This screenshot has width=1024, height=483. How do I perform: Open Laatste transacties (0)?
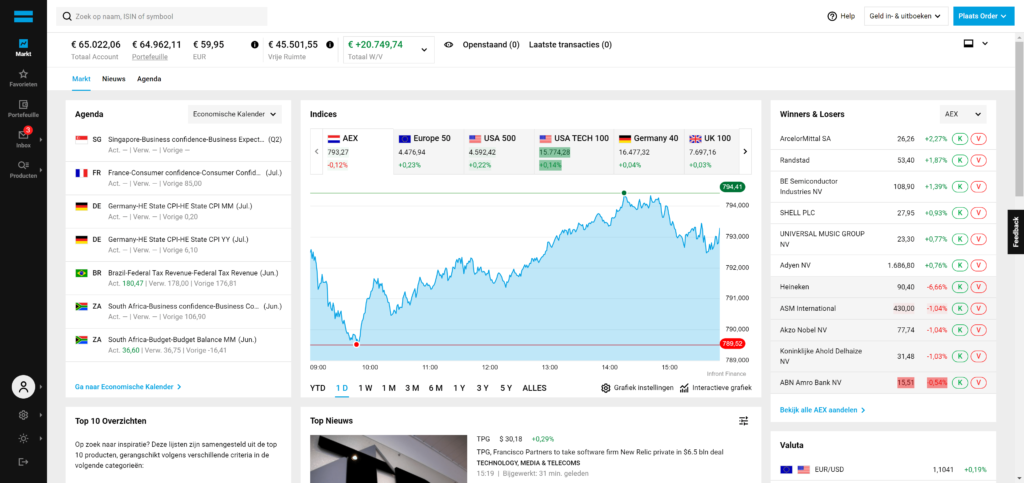pos(570,45)
